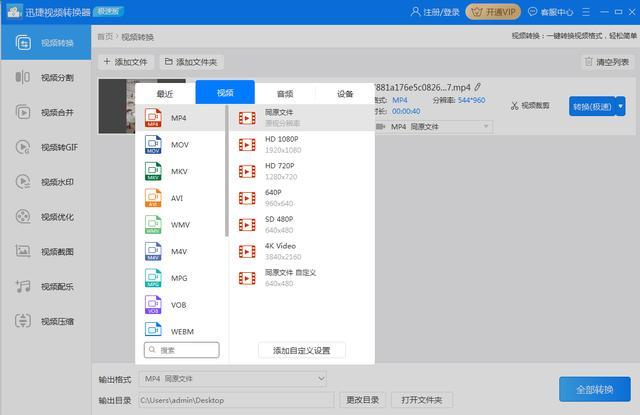The height and width of the screenshot is (415, 640).
Task: Open 视频转GIF tool in sidebar
Action: point(46,147)
